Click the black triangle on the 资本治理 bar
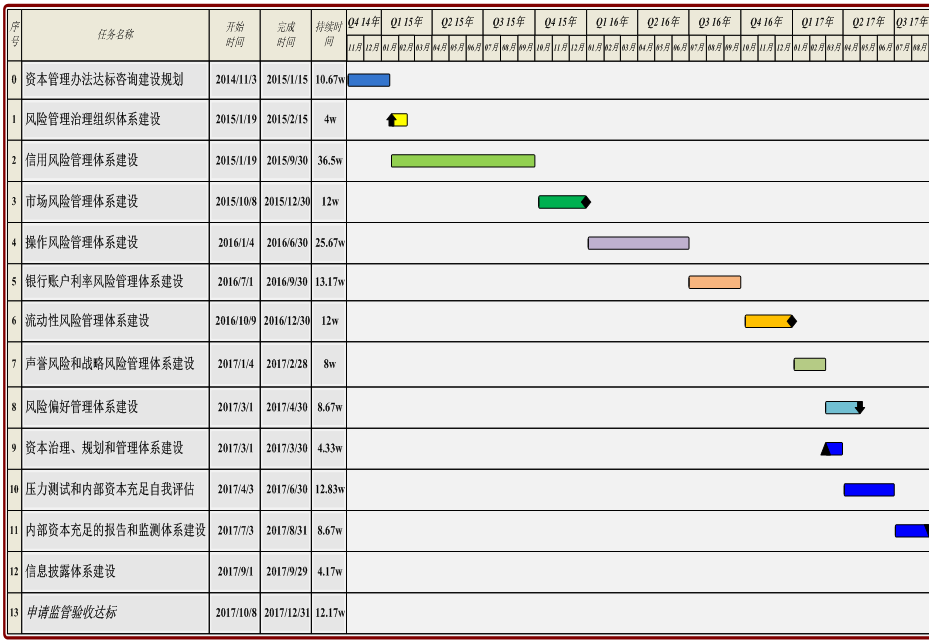This screenshot has width=929, height=643. pyautogui.click(x=826, y=449)
